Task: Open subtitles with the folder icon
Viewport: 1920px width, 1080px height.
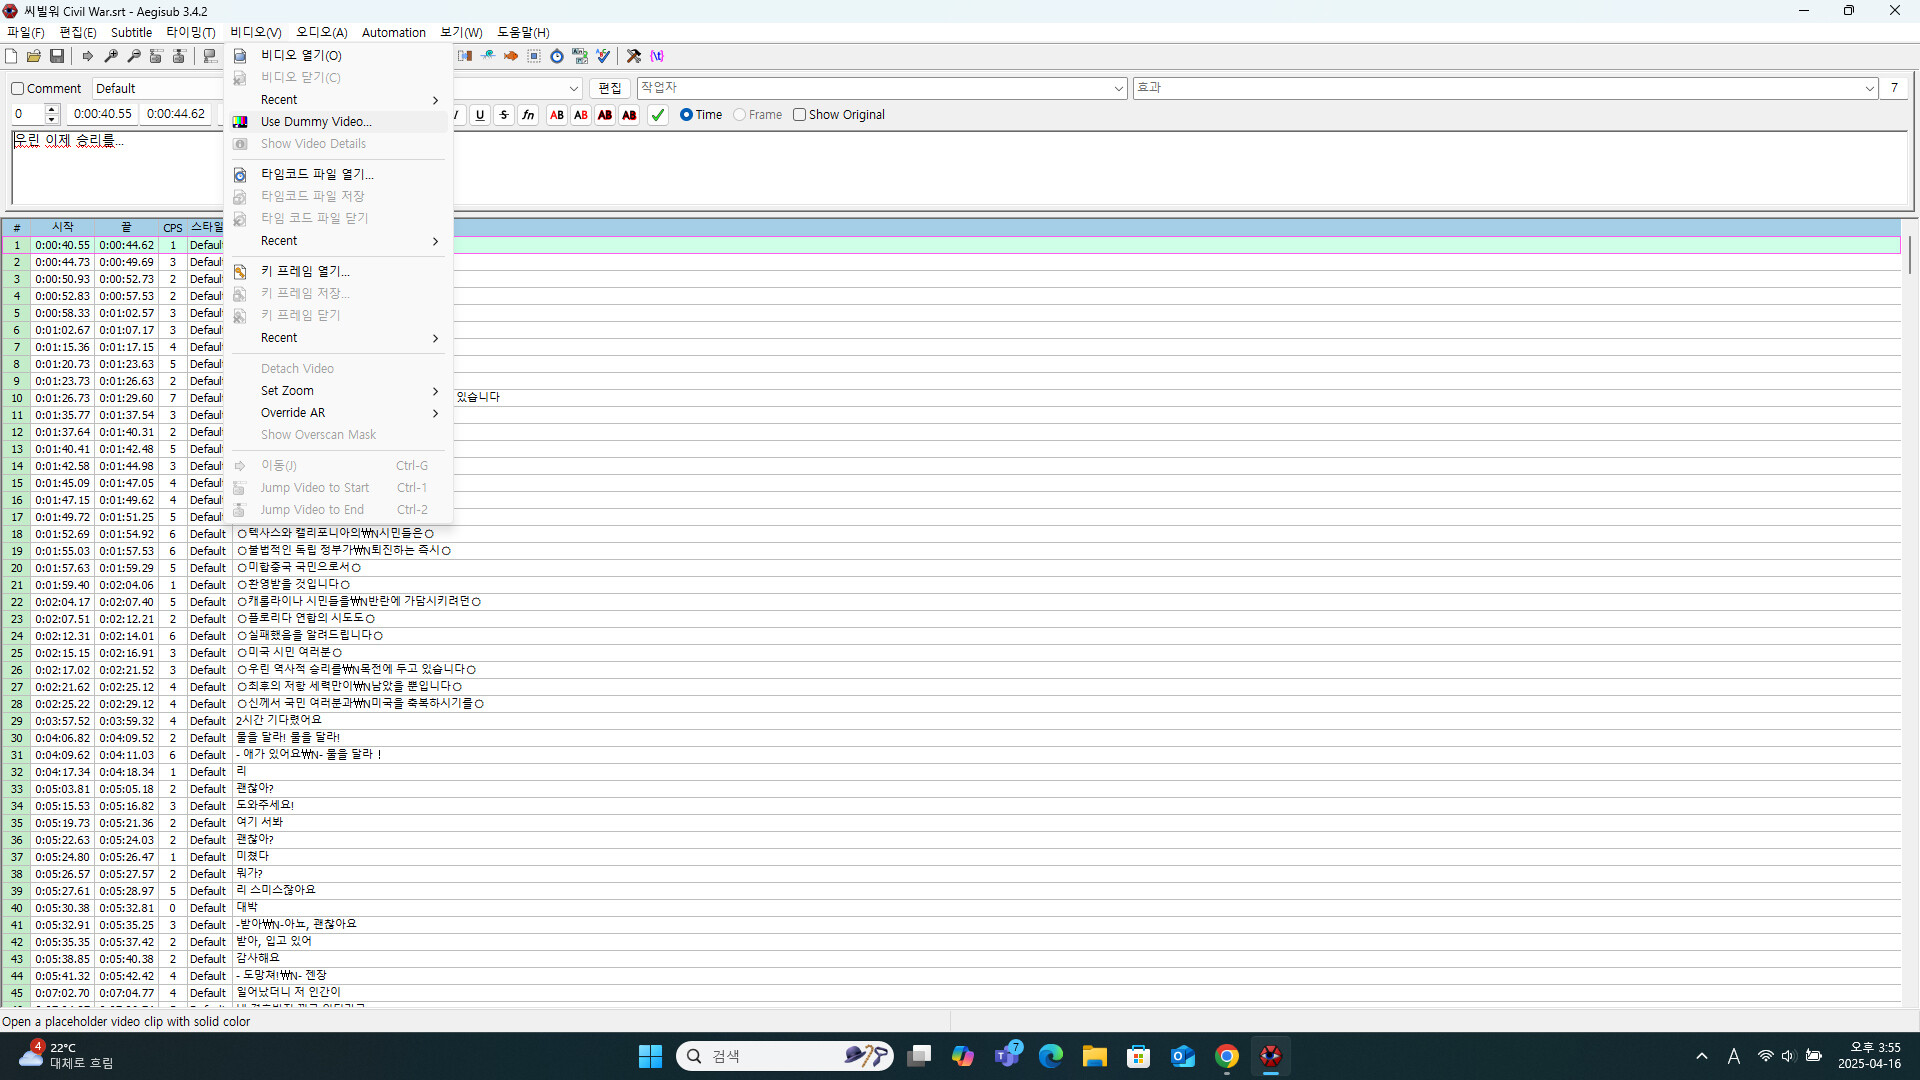Action: coord(34,56)
